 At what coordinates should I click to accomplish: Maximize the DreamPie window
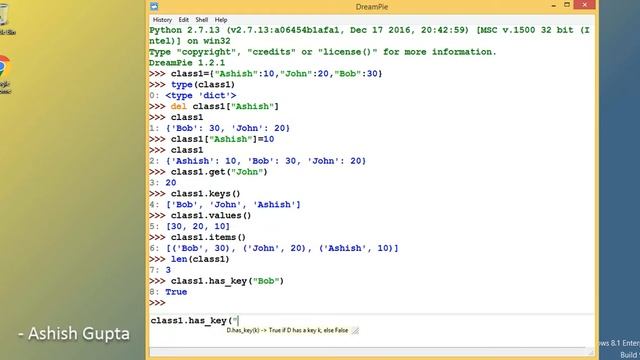(x=567, y=5)
